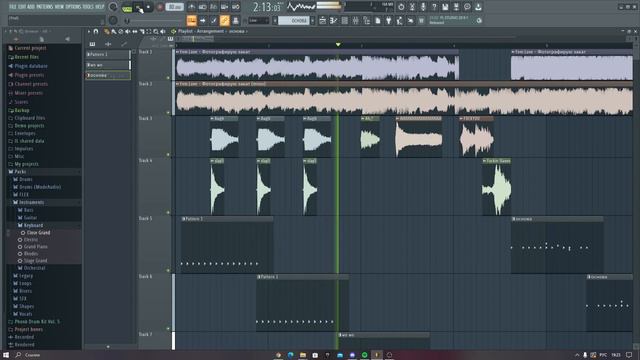The height and width of the screenshot is (360, 640).
Task: Mute Track 1 with its green dot
Action: [168, 78]
